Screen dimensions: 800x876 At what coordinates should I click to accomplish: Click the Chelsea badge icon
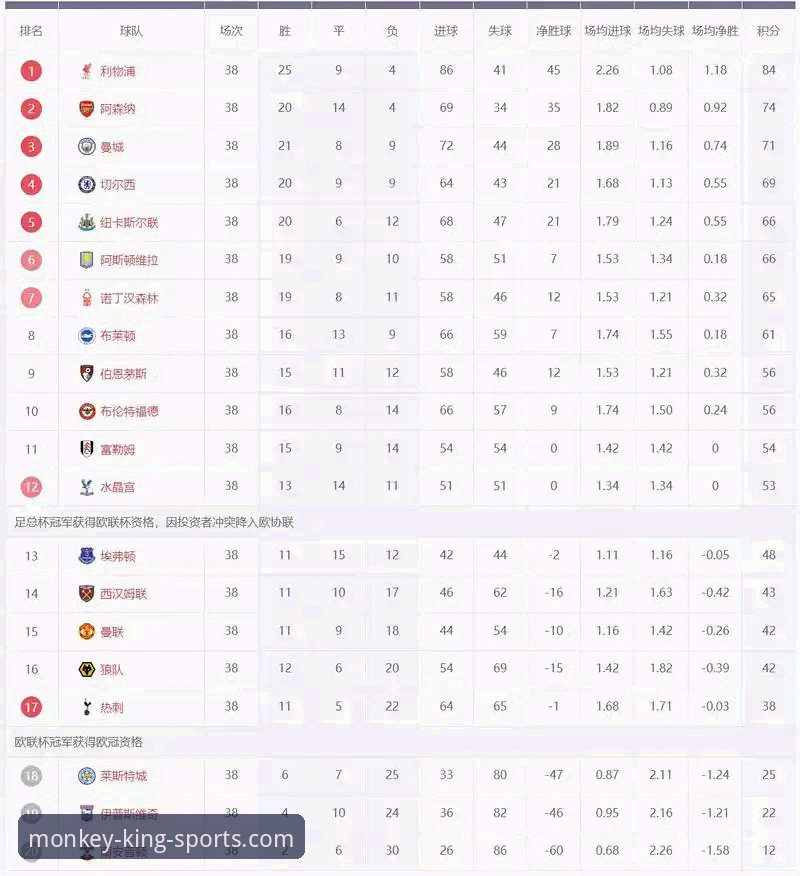coord(87,184)
